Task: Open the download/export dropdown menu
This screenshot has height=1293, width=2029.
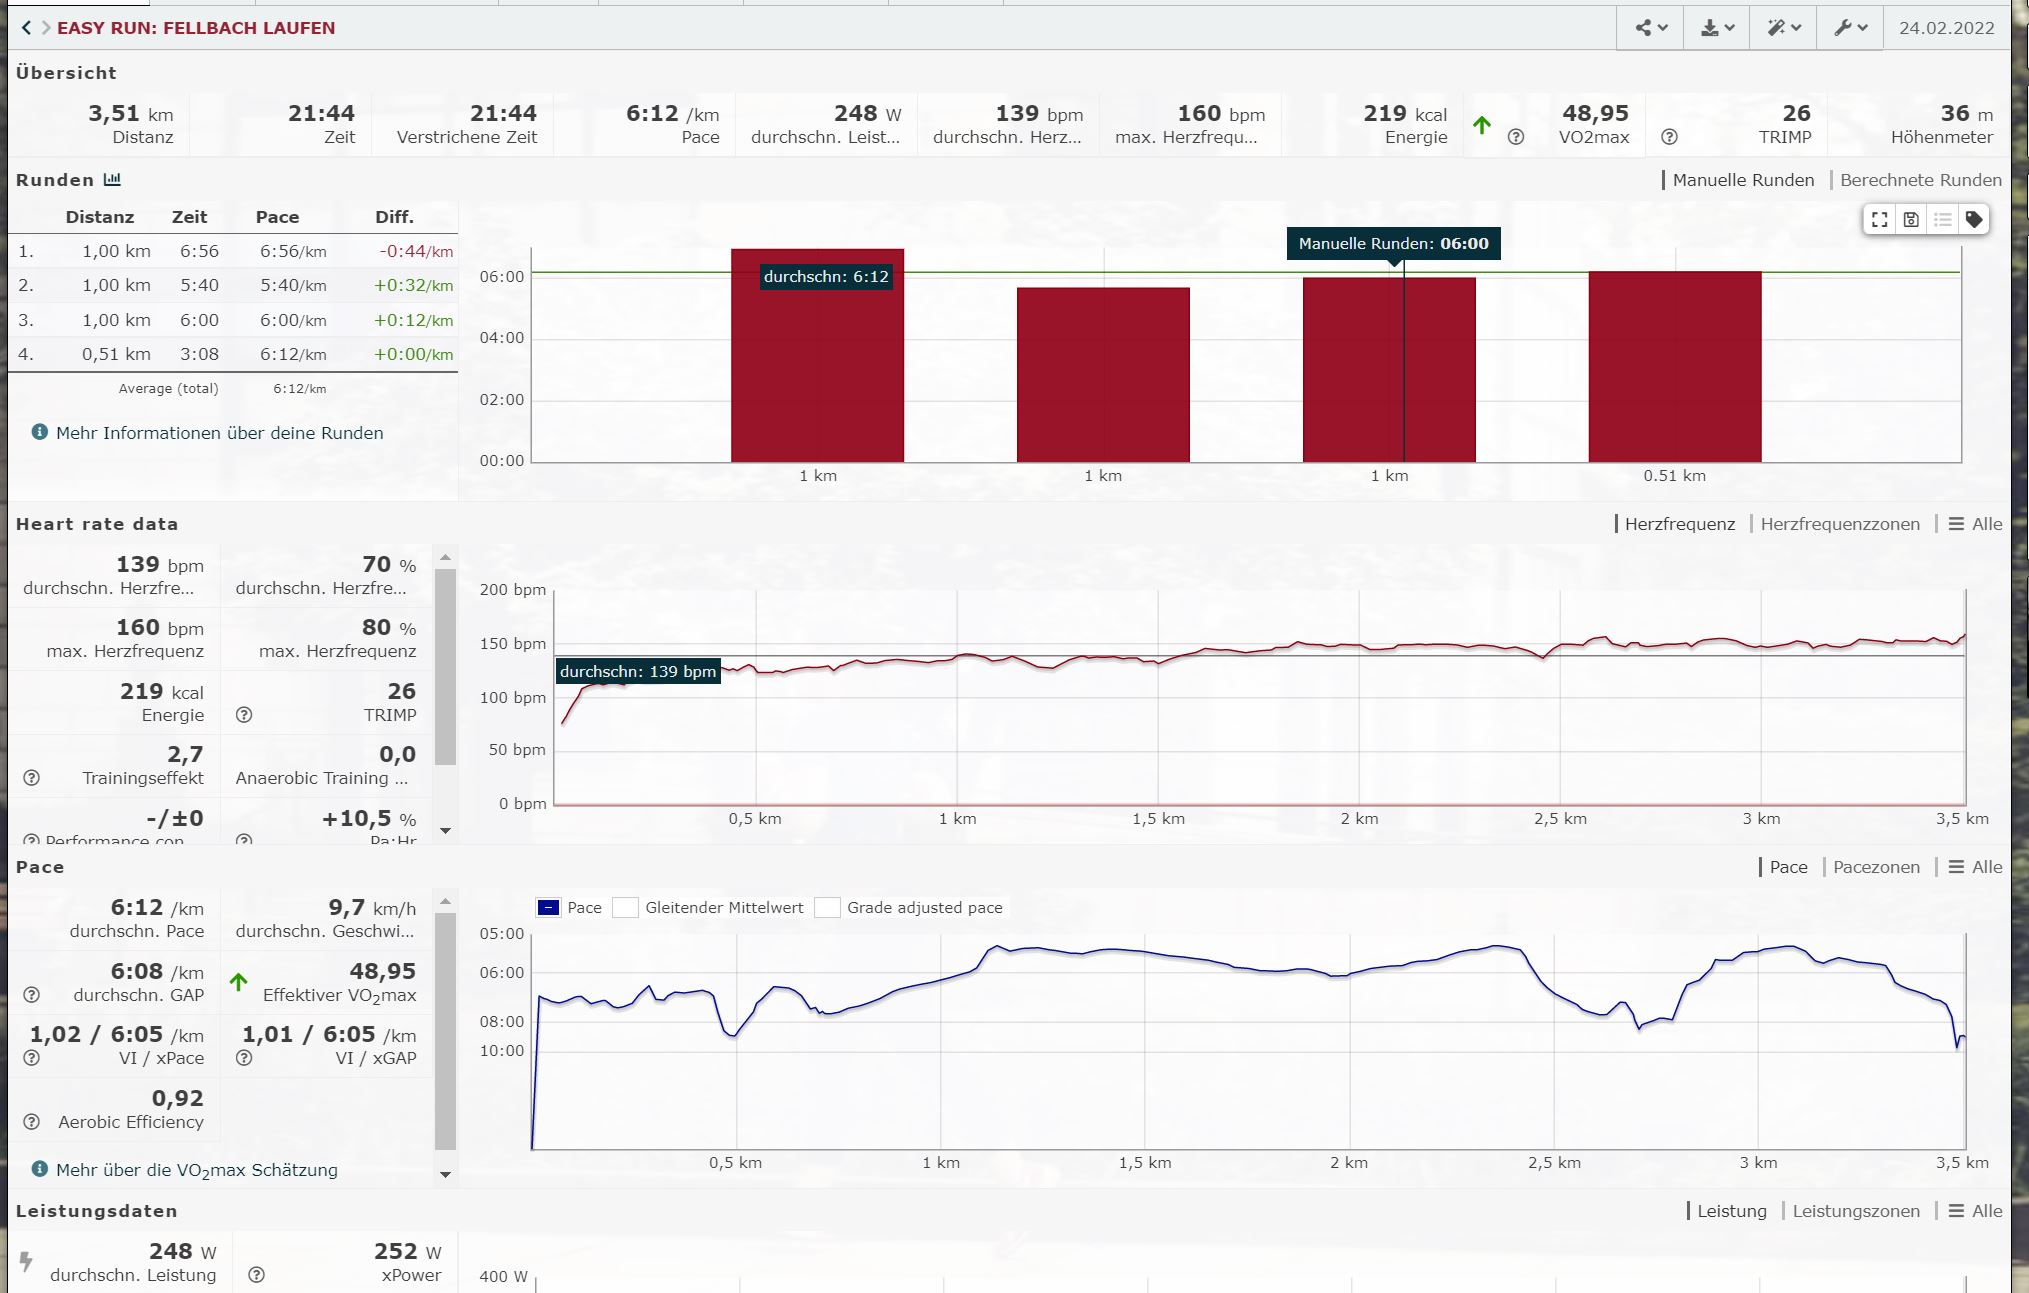Action: [x=1717, y=28]
